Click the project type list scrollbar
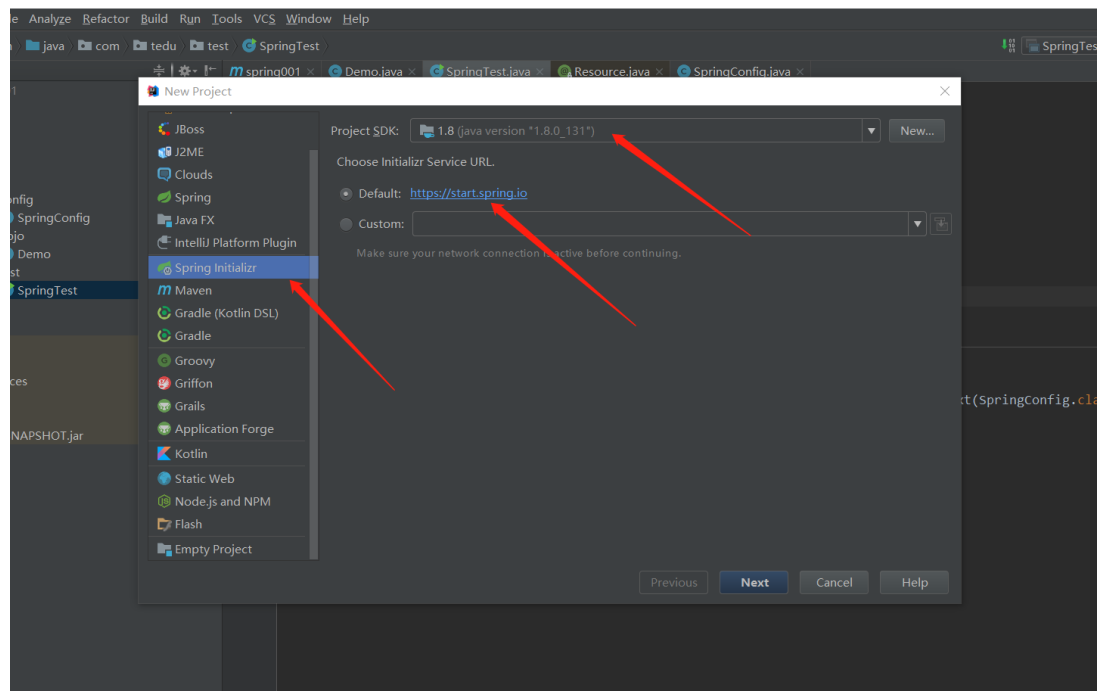The width and height of the screenshot is (1100, 695). point(314,353)
